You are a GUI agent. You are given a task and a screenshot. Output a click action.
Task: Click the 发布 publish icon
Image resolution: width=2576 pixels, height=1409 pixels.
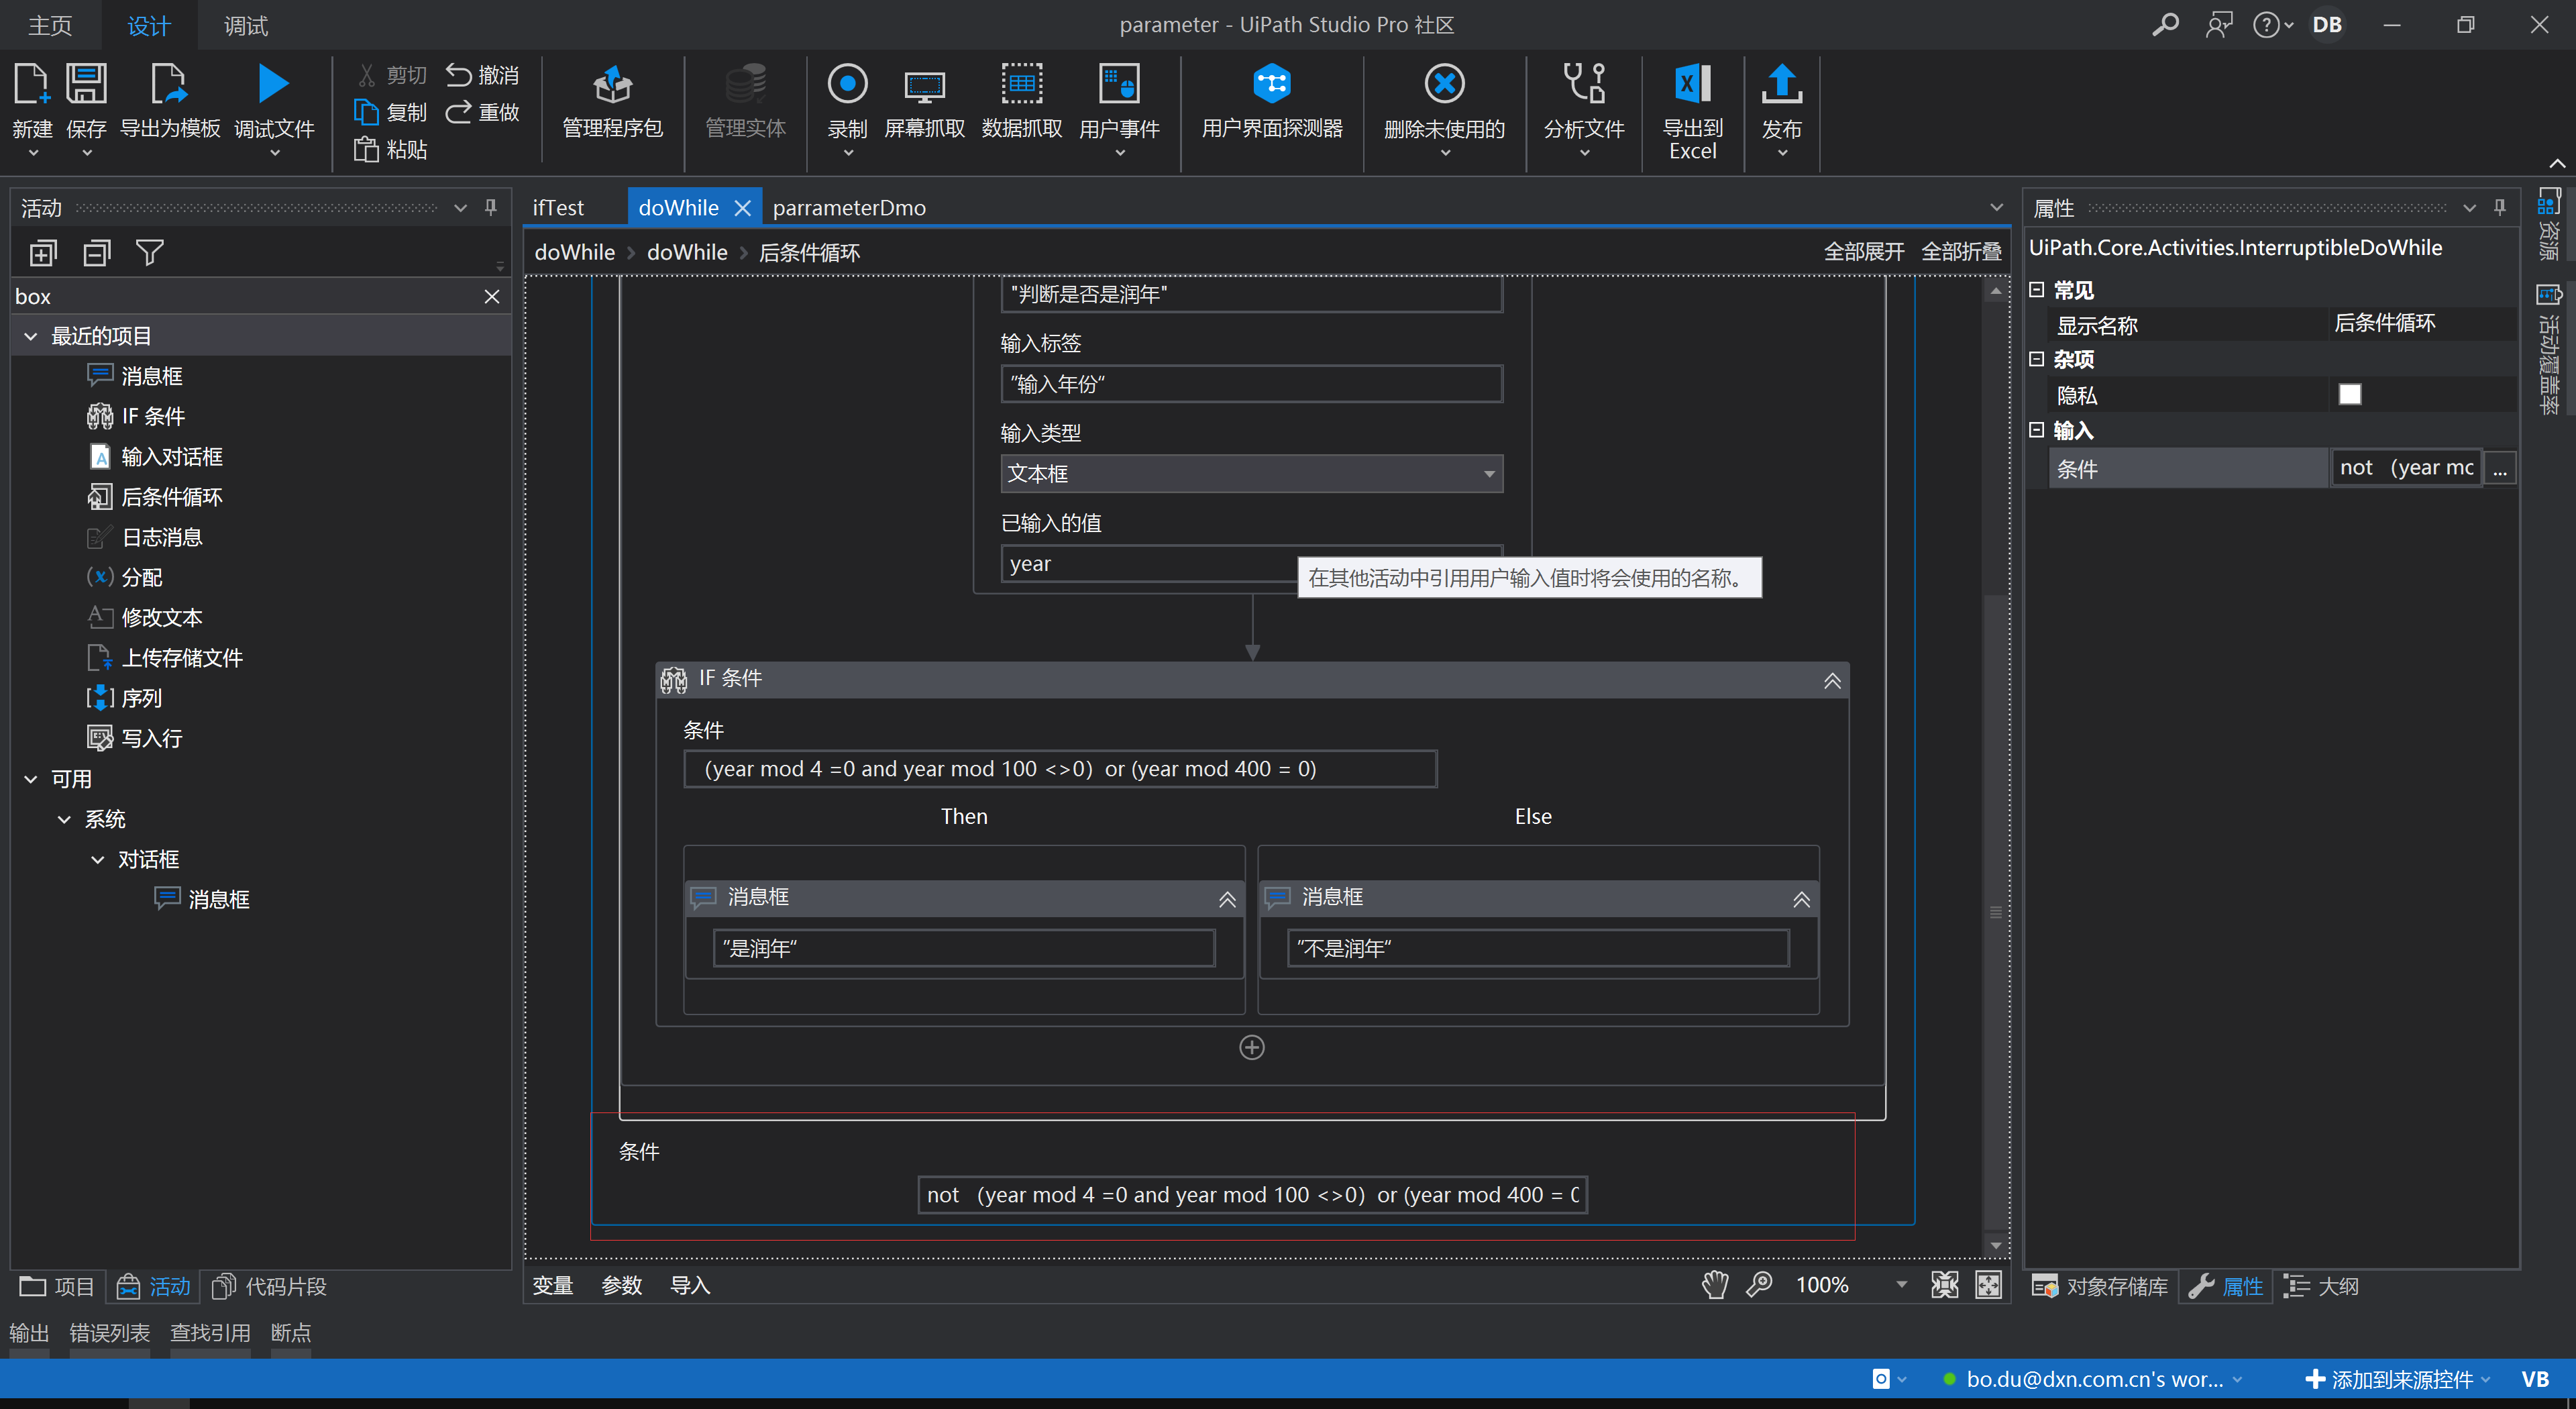1781,105
